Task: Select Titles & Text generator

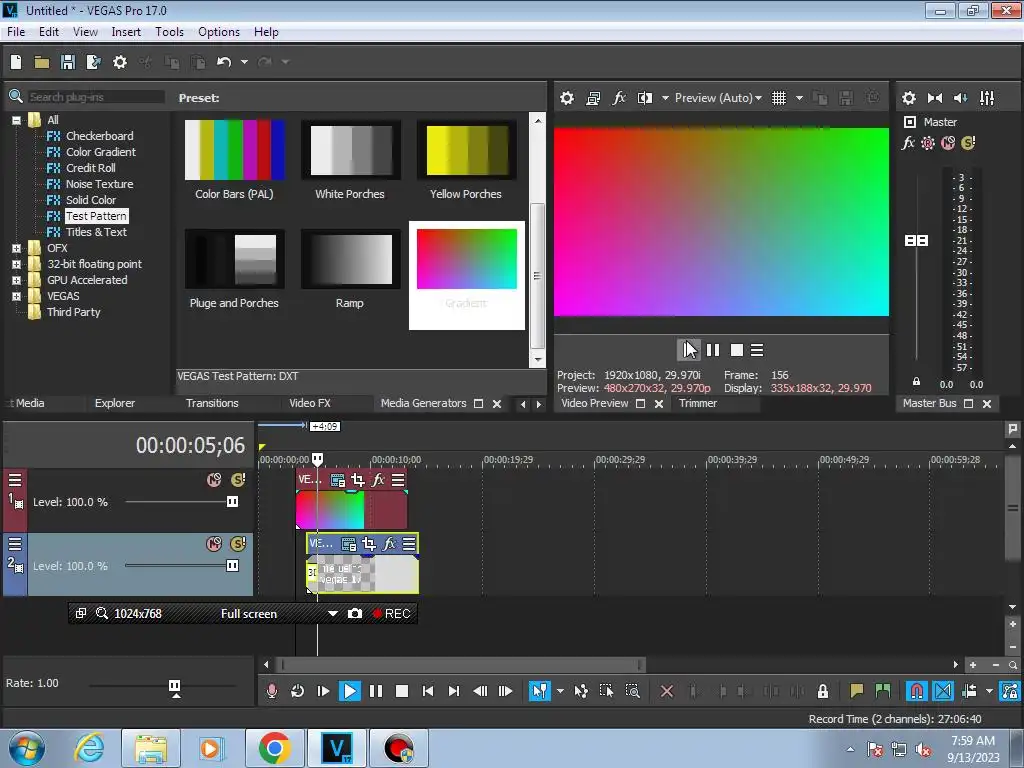Action: point(96,232)
